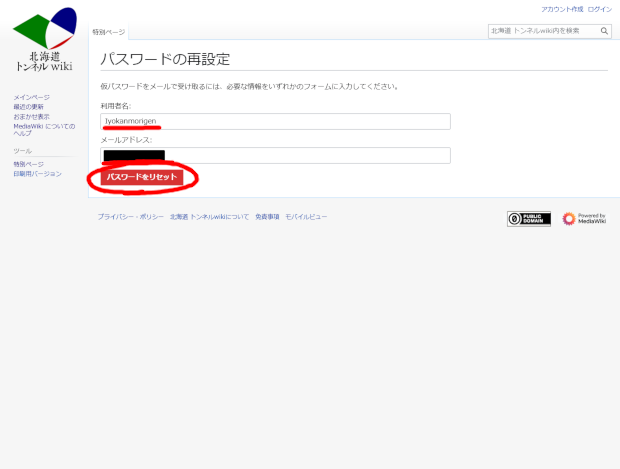Screen dimensions: 620x469
Task: Click the Hokkaido Tunnel wiki logo
Action: [44, 40]
